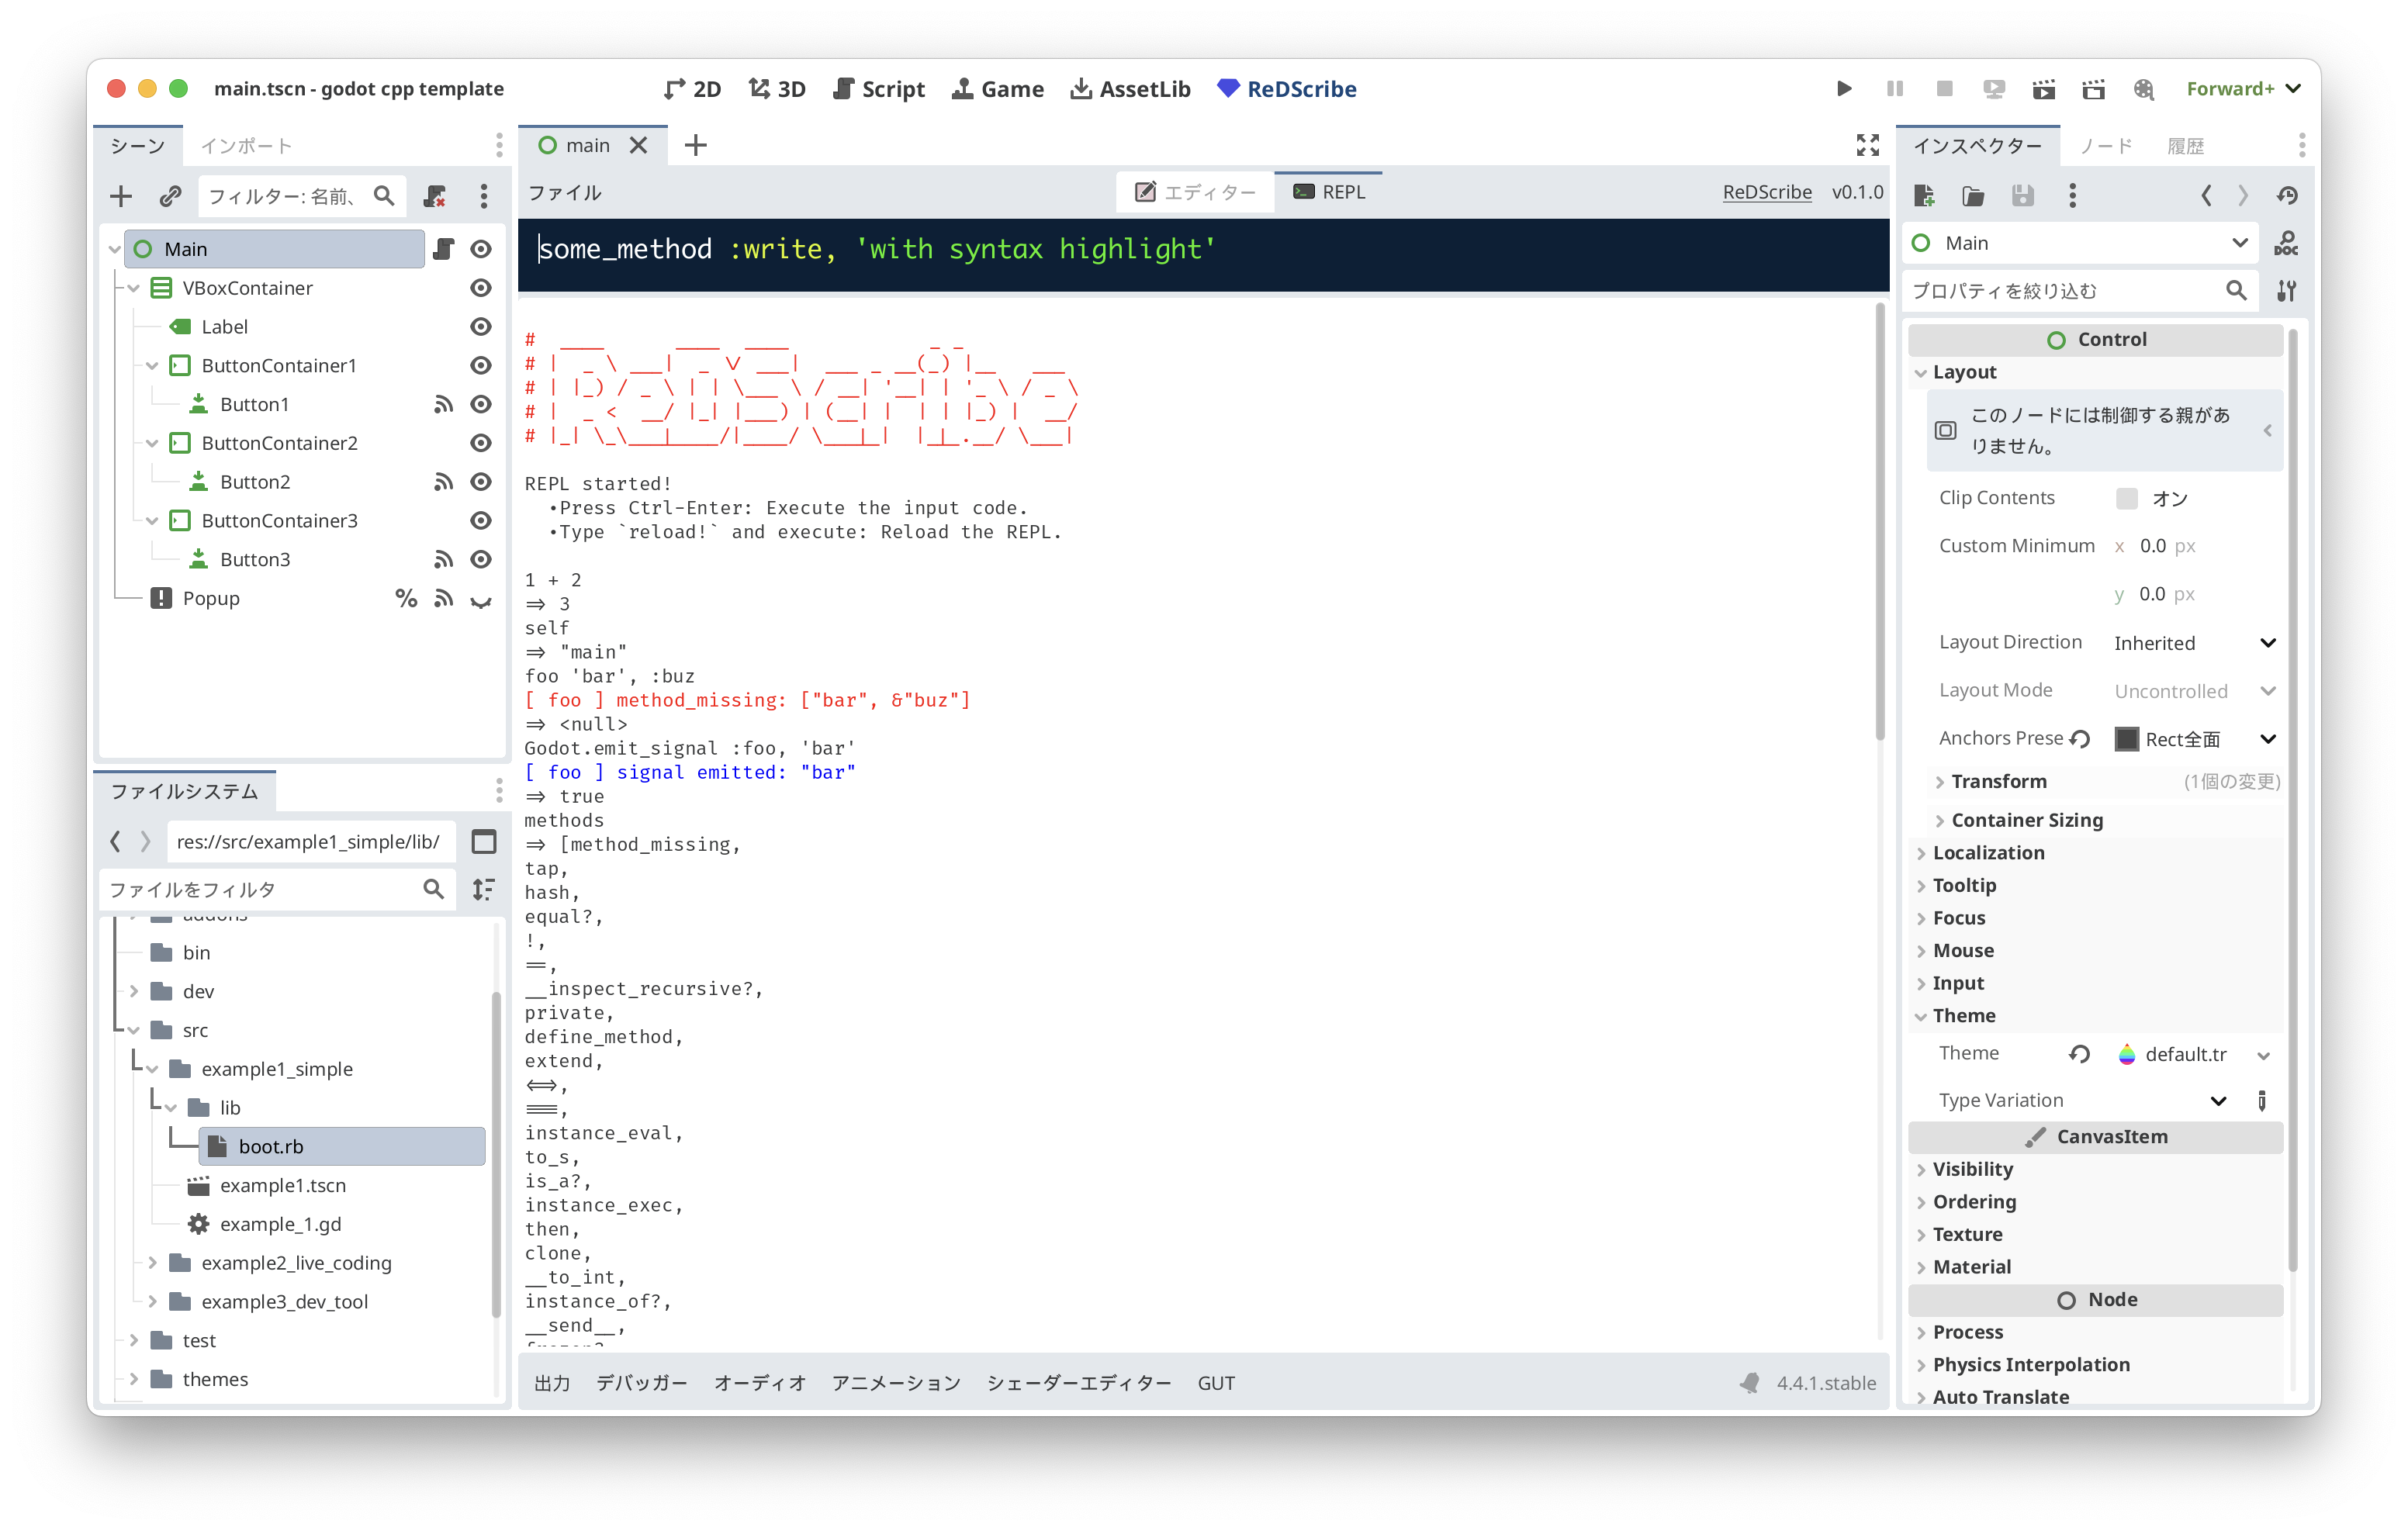
Task: Switch to the 3D workspace
Action: pyautogui.click(x=777, y=89)
